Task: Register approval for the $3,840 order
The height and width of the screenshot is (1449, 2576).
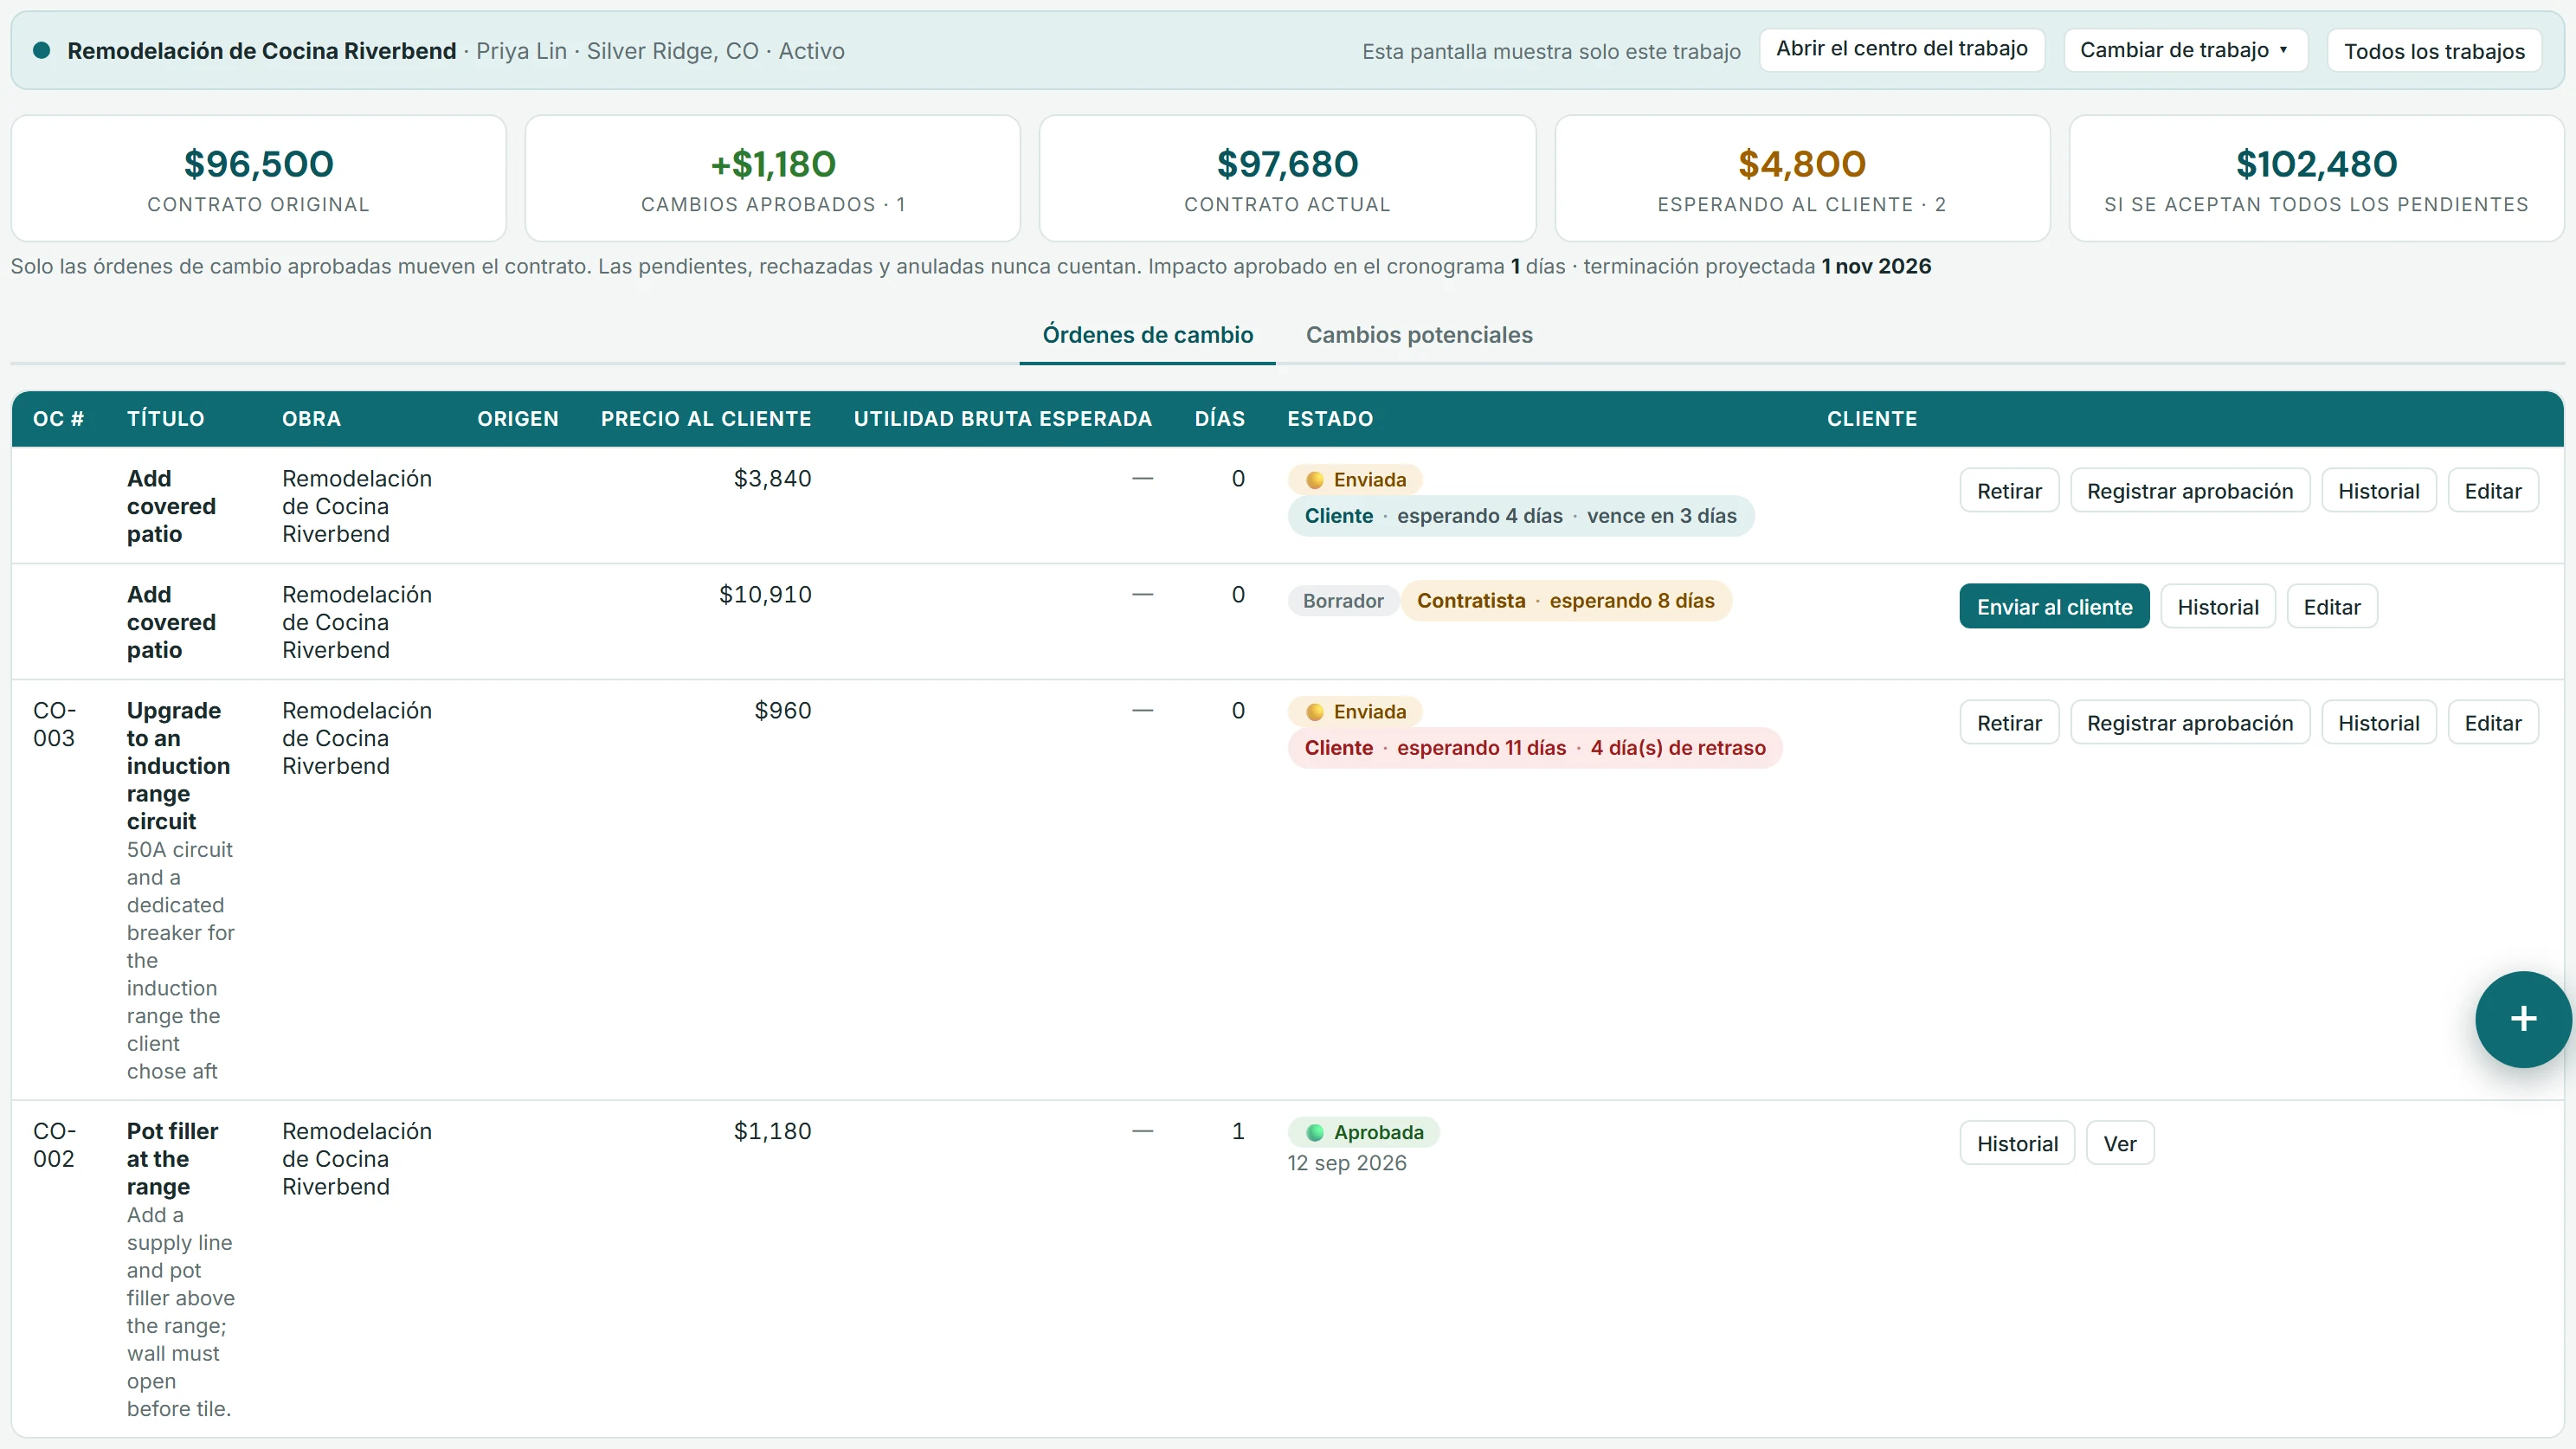Action: [2189, 491]
